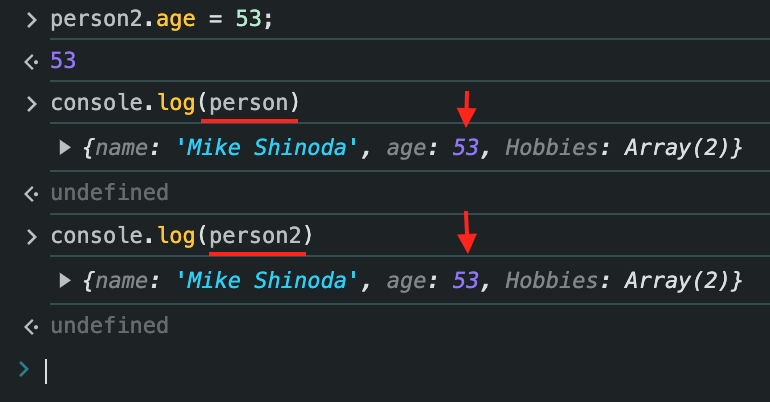Image resolution: width=770 pixels, height=402 pixels.
Task: Click the return arrow beside last undefined
Action: [x=31, y=325]
